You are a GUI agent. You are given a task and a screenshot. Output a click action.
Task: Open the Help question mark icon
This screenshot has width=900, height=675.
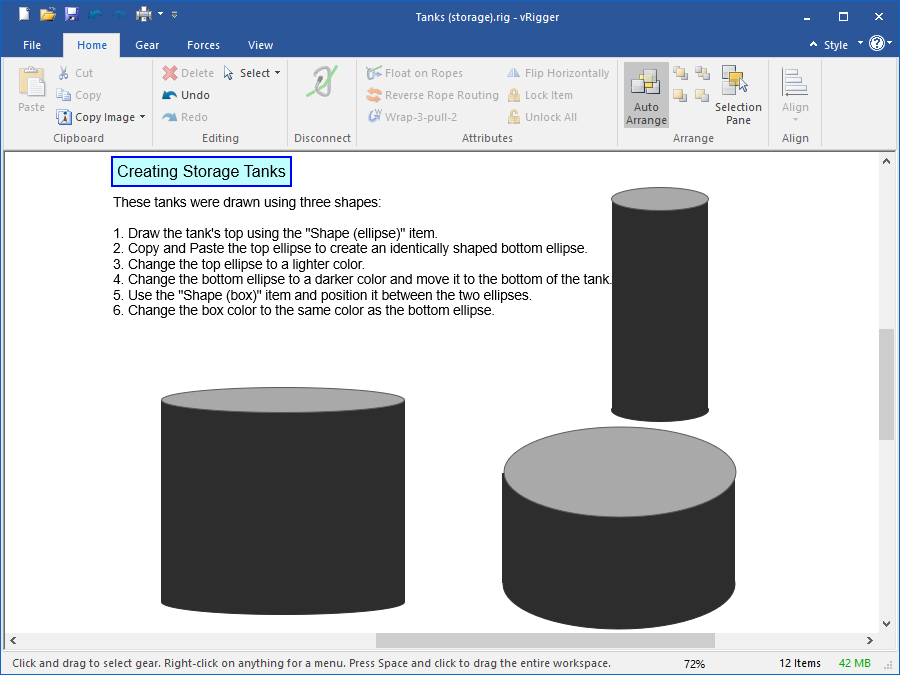click(x=876, y=44)
